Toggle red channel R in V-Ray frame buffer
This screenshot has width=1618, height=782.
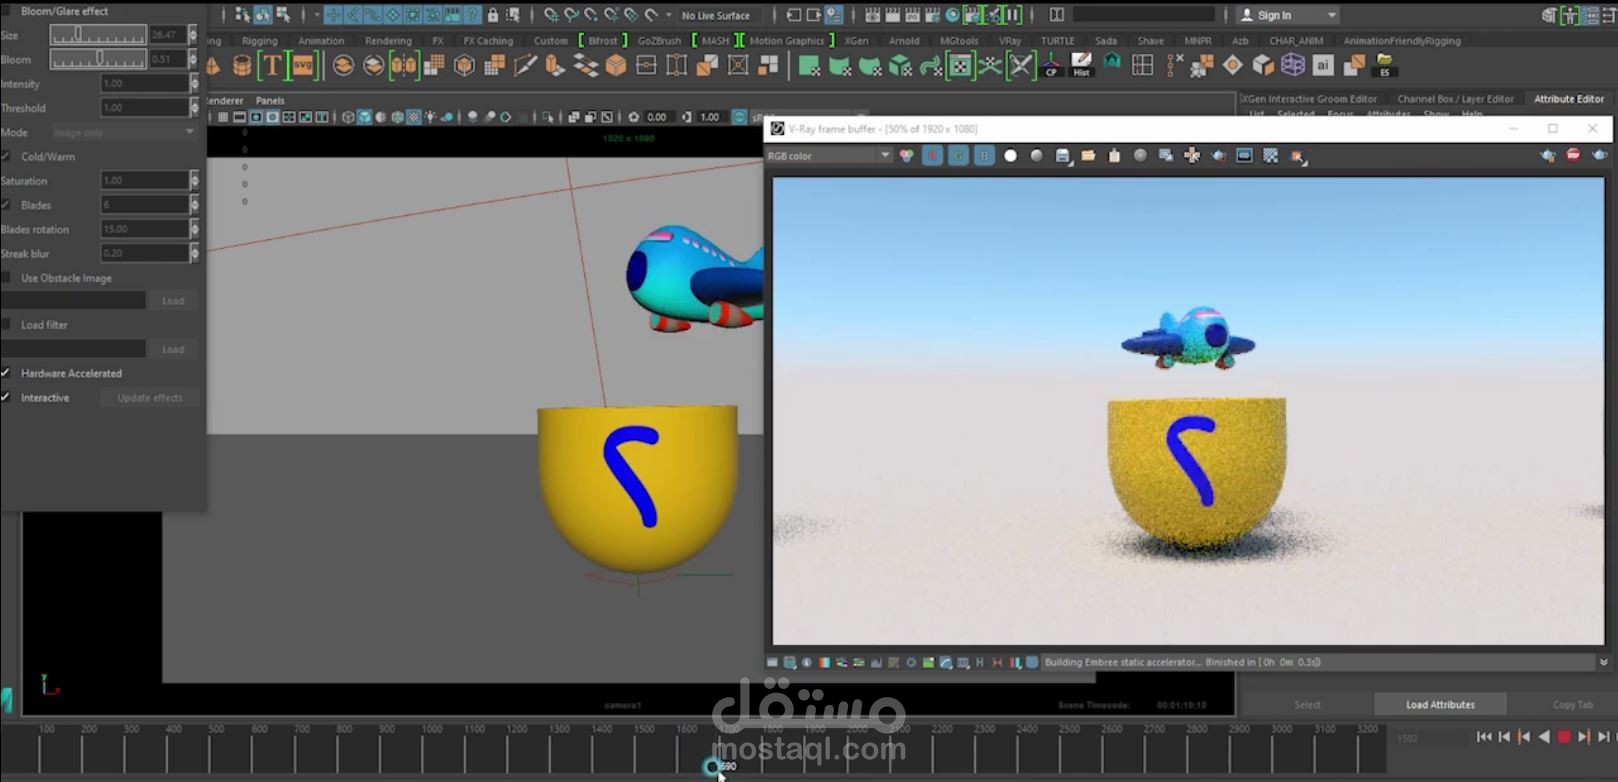(932, 156)
